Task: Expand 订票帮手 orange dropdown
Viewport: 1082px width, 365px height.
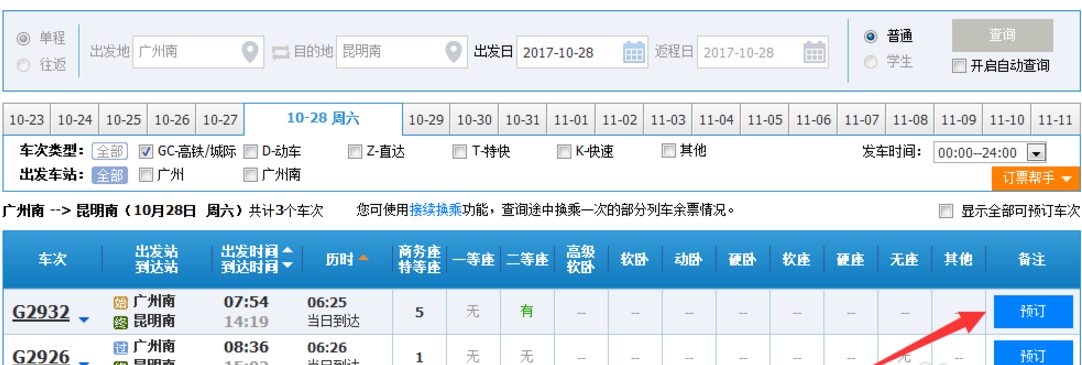Action: (1036, 178)
